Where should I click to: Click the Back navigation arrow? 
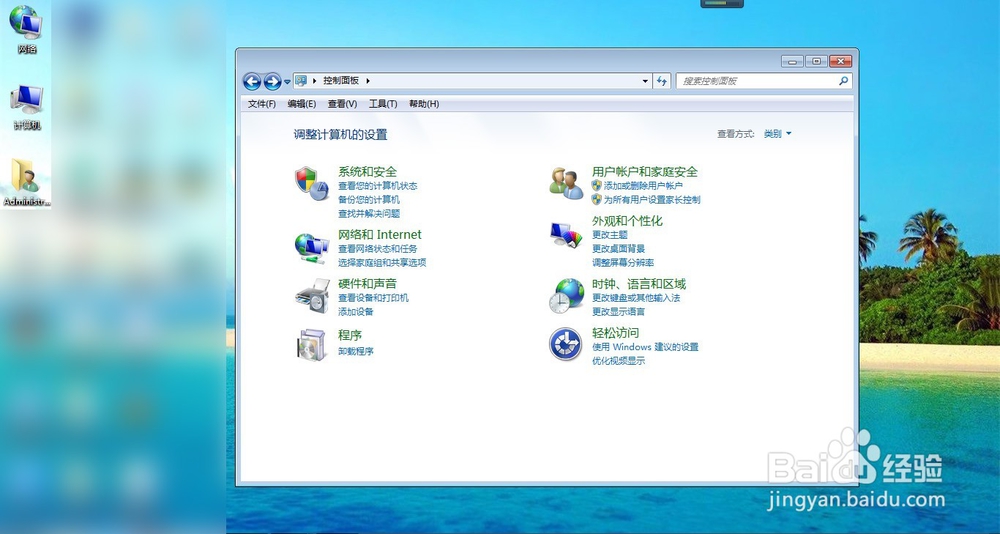click(x=252, y=81)
